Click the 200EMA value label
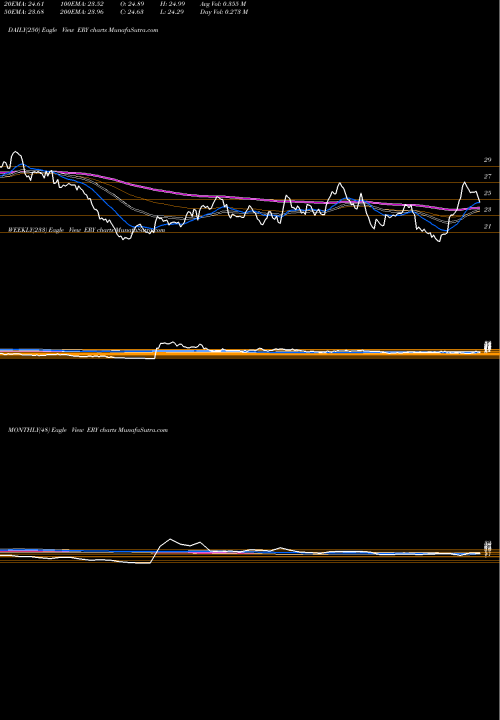This screenshot has height=720, width=500. pos(85,12)
